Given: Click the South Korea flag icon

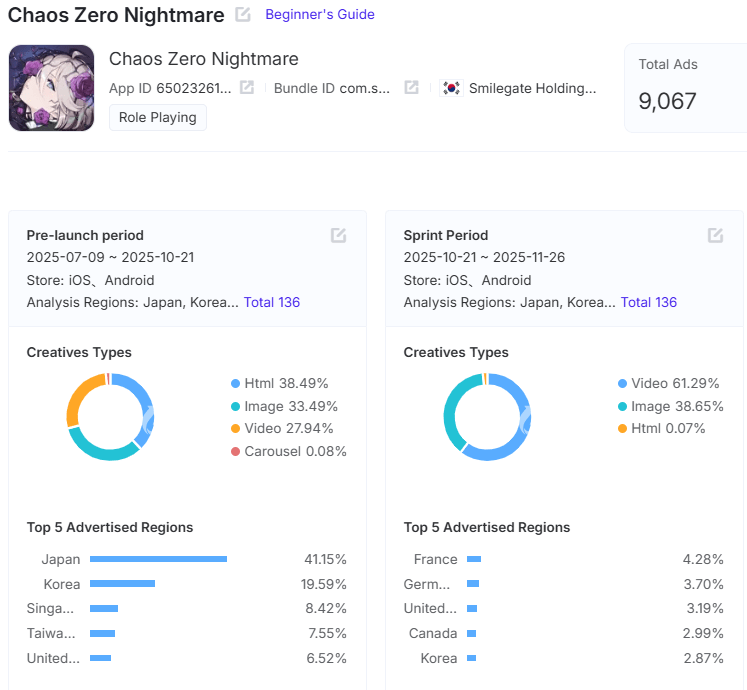Looking at the screenshot, I should tap(452, 88).
